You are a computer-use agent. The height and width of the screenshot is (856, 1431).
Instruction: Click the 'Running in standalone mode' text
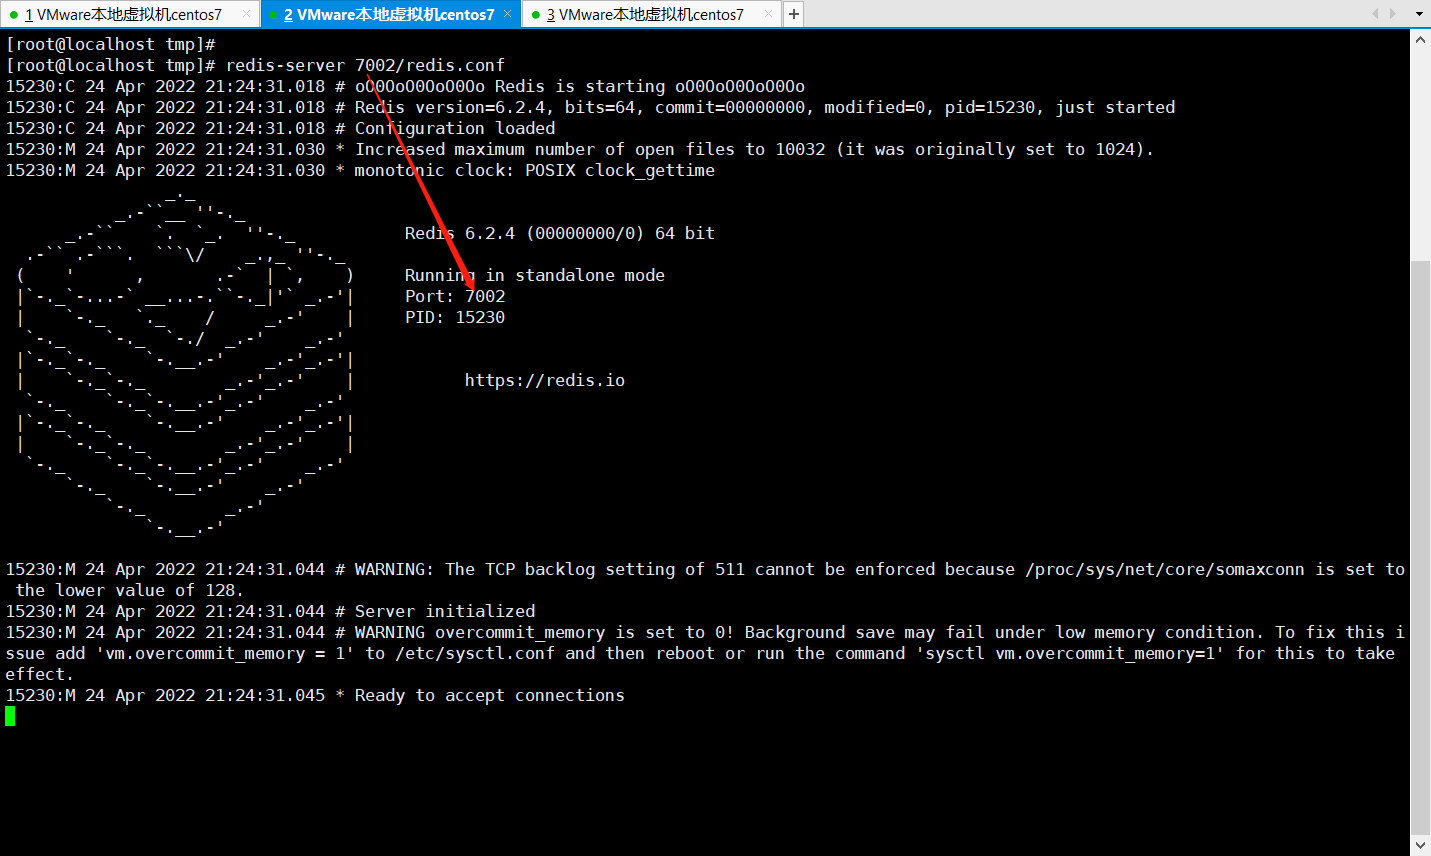[535, 275]
